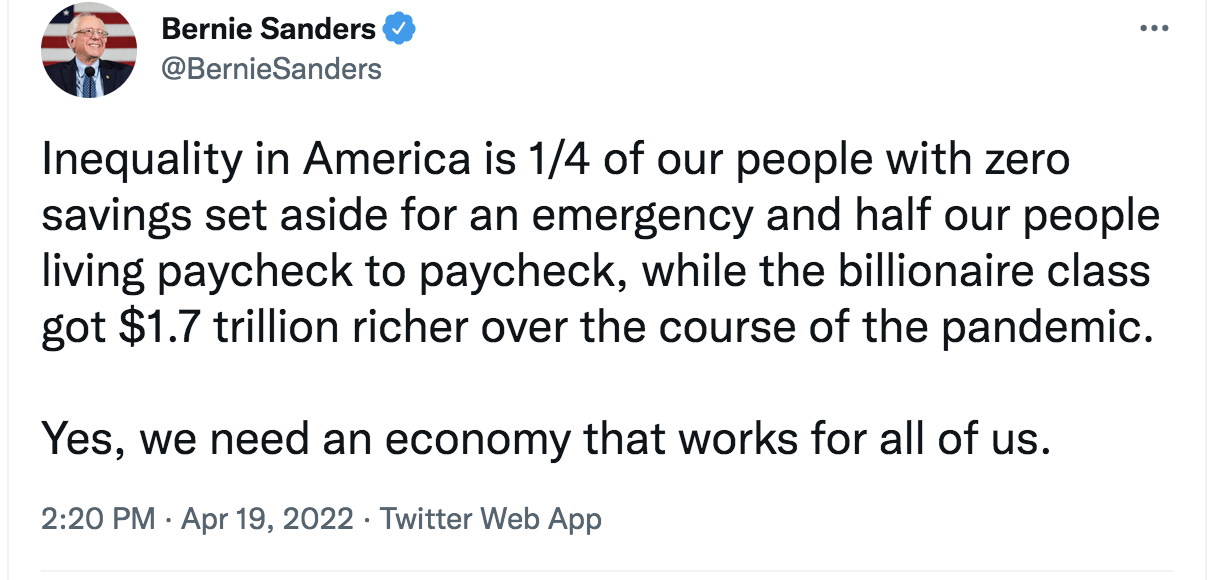The image size is (1212, 580).
Task: Open the Twitter Web App source link
Action: point(491,520)
